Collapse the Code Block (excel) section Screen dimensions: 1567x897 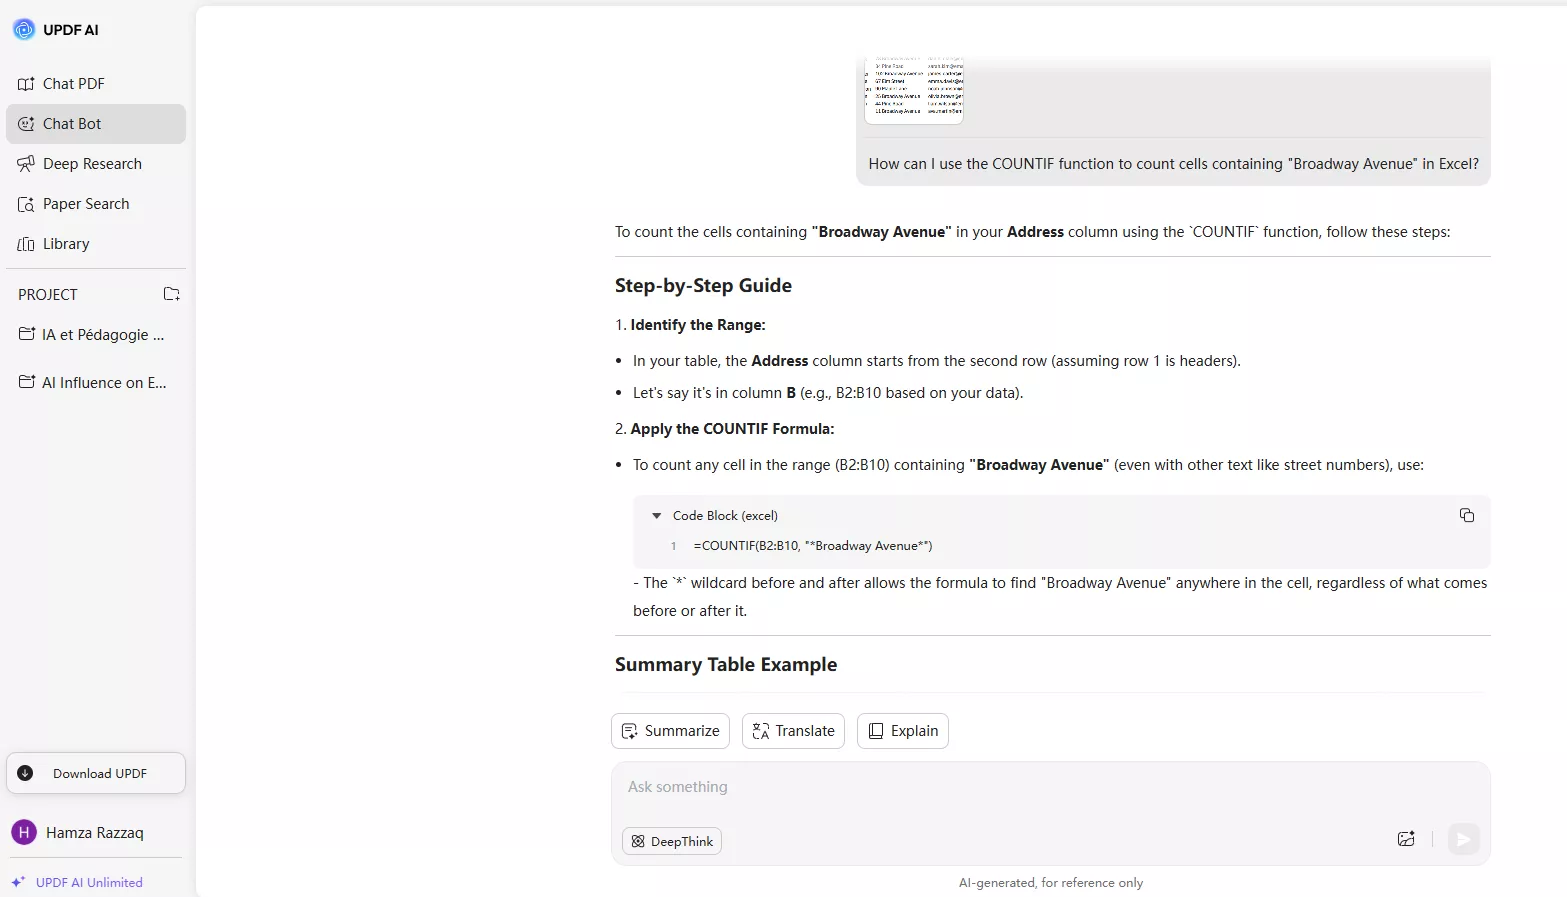[657, 516]
